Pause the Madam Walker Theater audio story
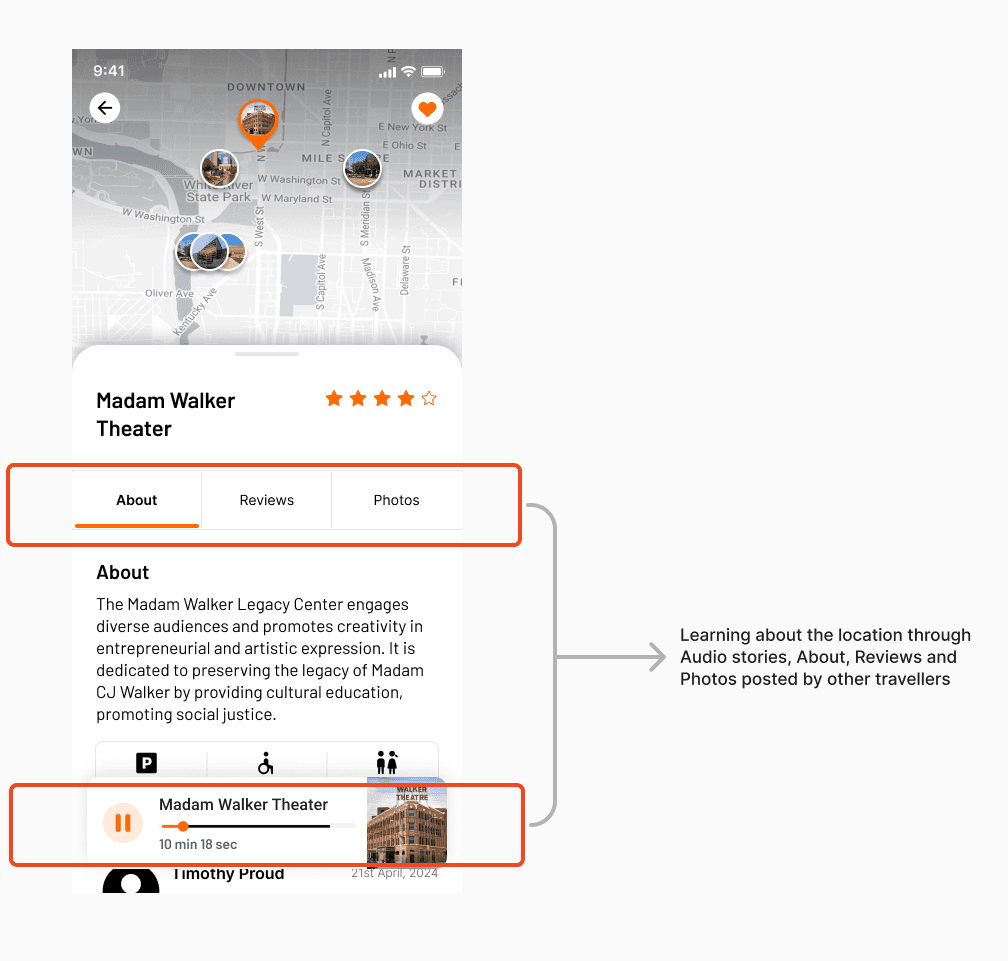This screenshot has width=1008, height=961. tap(123, 823)
